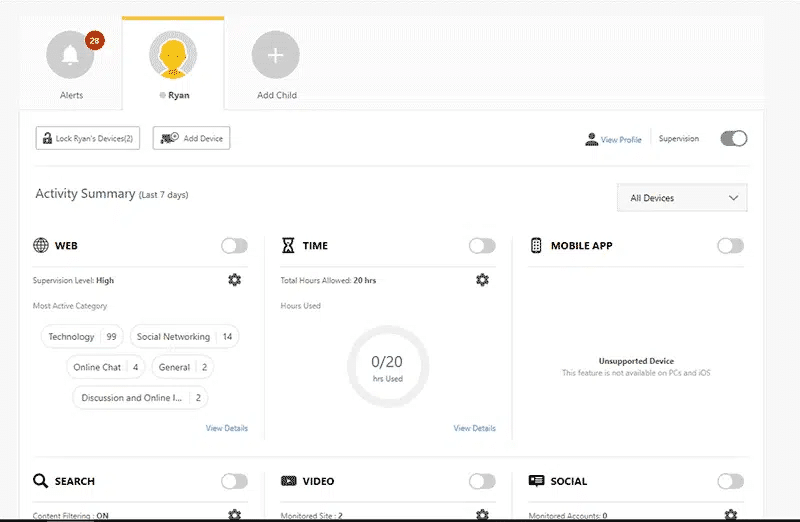
Task: Open the Alerts bell icon
Action: [71, 56]
